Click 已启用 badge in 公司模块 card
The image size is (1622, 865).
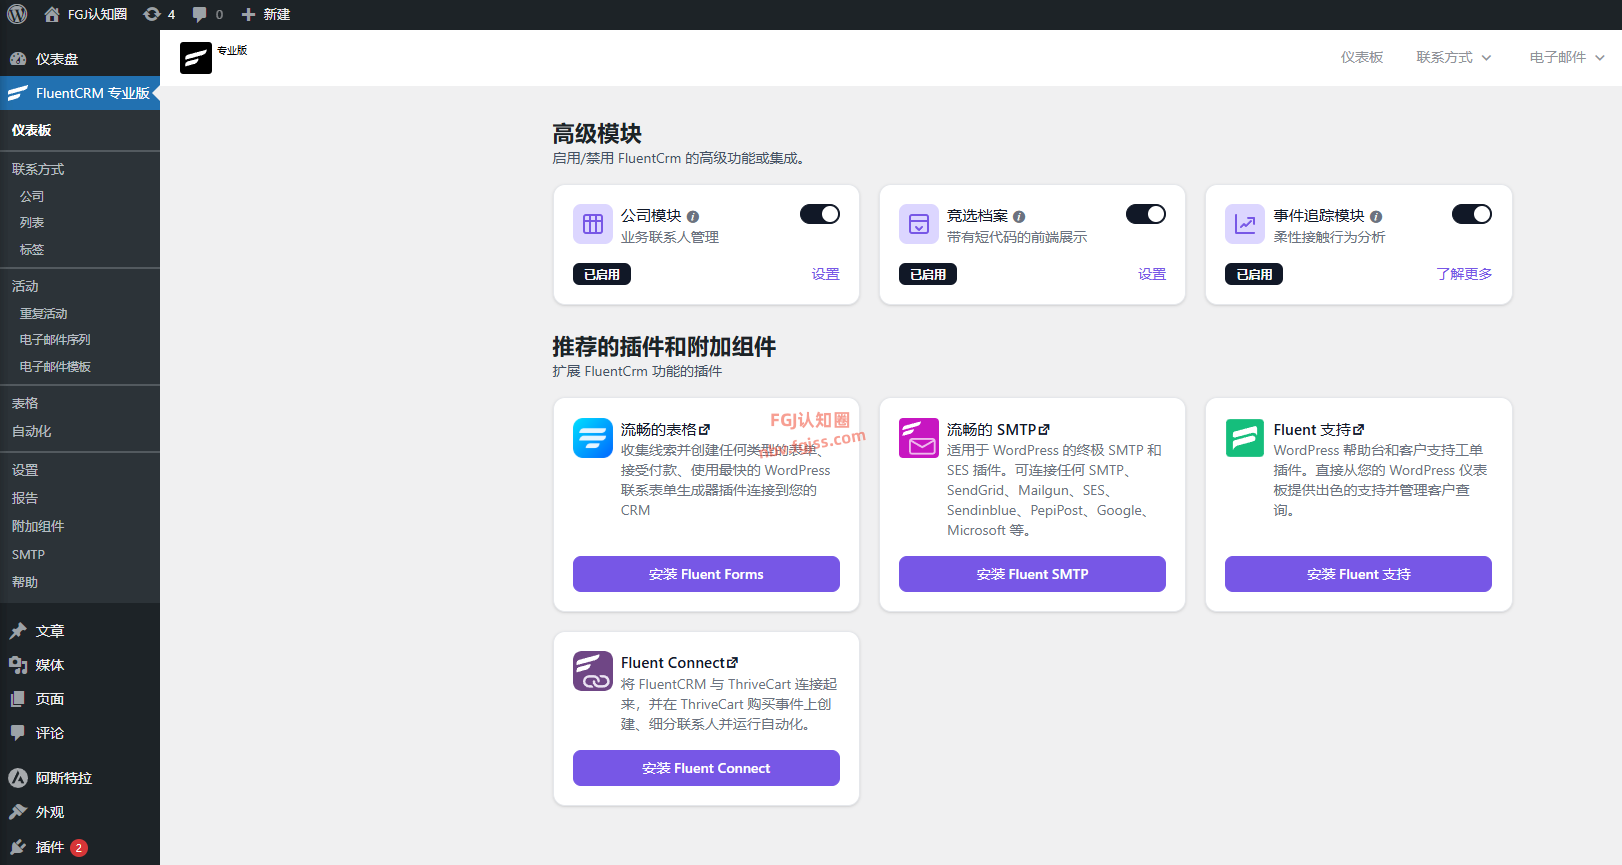(602, 274)
